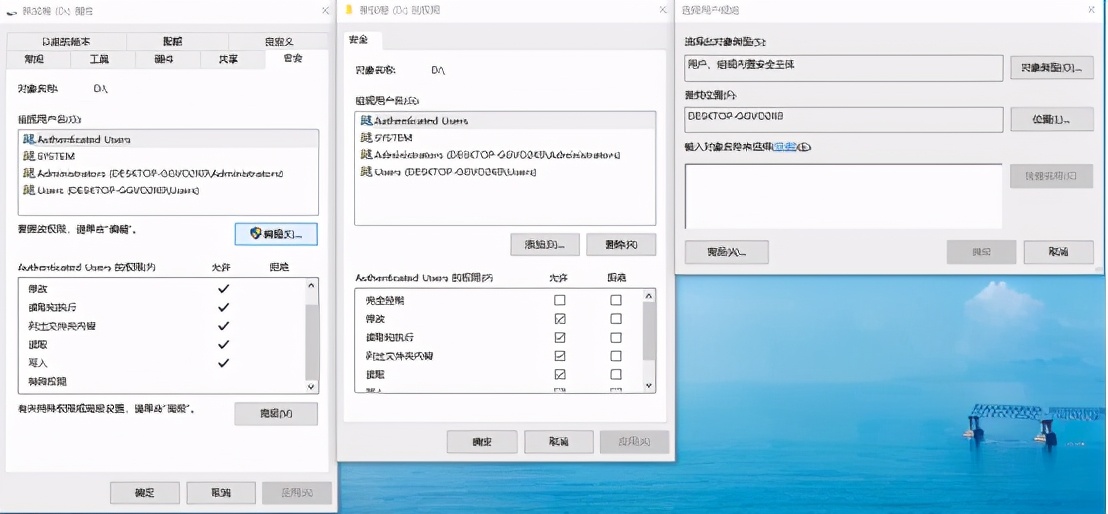Viewport: 1108px width, 514px height.
Task: Select Read (读取) row in Properties permissions list
Action: pos(162,344)
